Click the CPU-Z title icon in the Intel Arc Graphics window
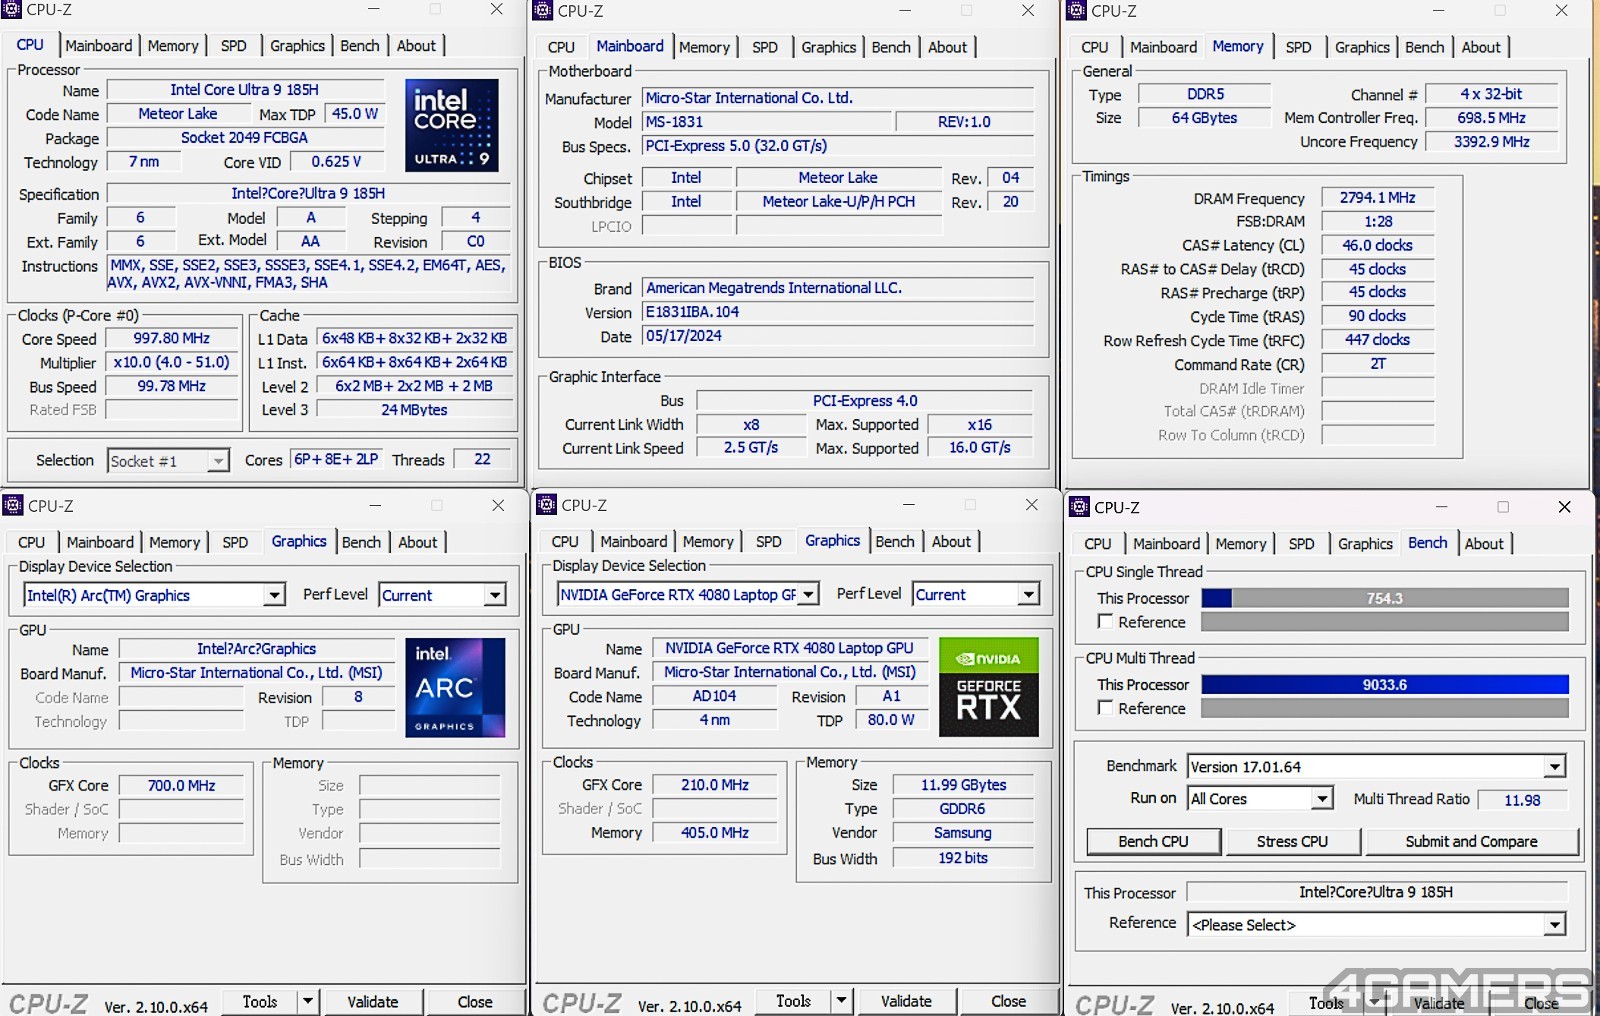 (13, 505)
